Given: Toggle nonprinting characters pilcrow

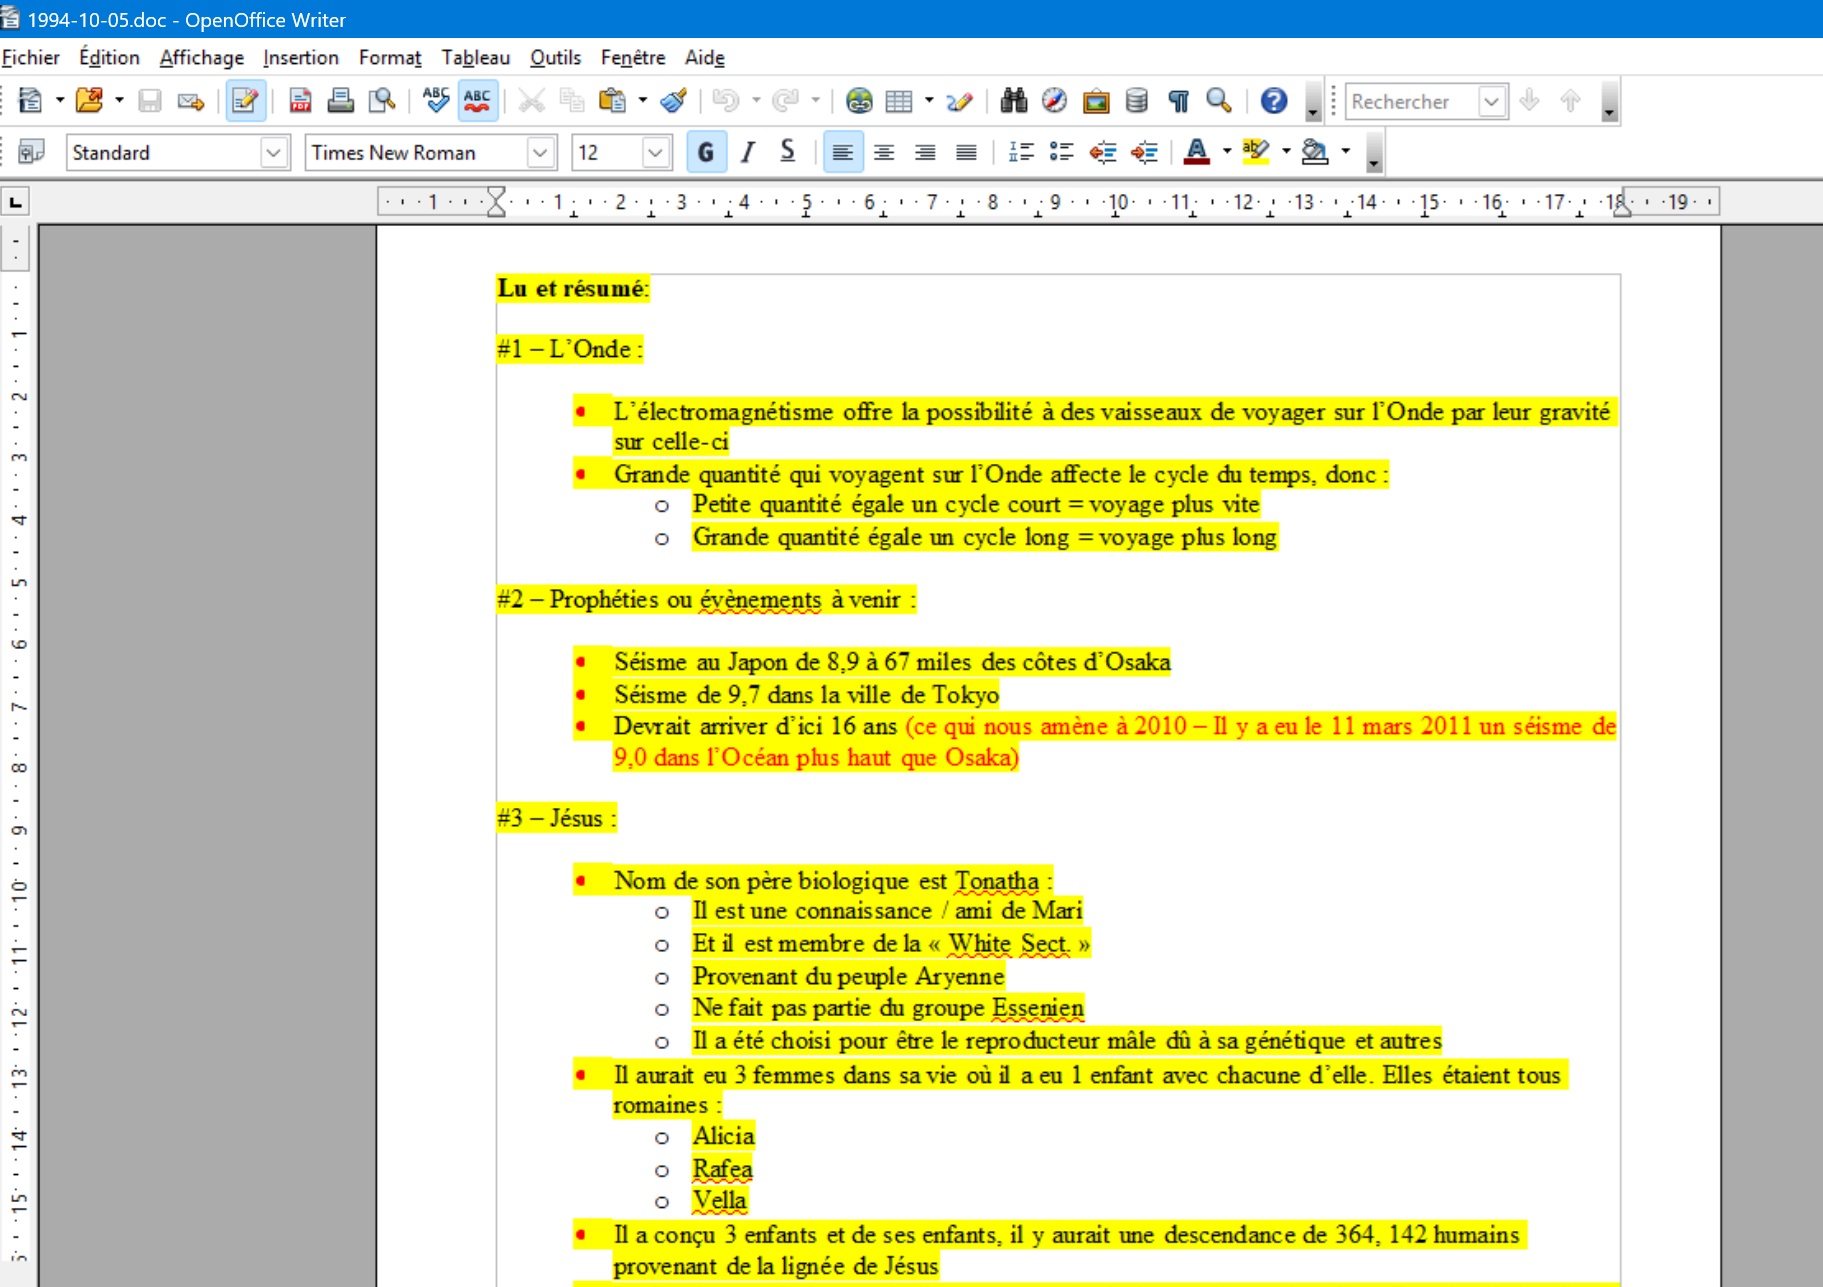Looking at the screenshot, I should coord(1178,101).
